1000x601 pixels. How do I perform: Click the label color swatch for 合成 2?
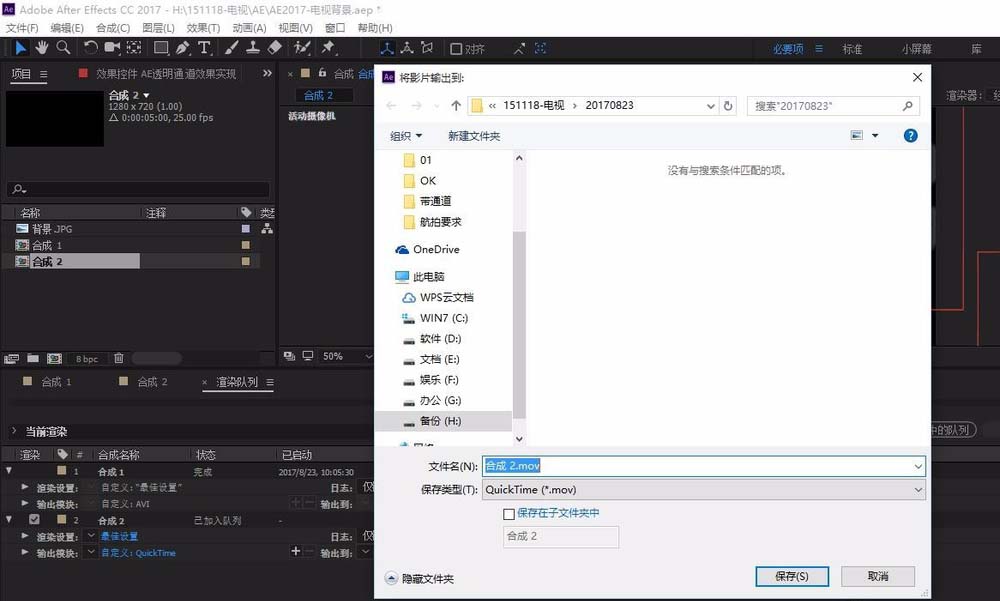pos(62,518)
